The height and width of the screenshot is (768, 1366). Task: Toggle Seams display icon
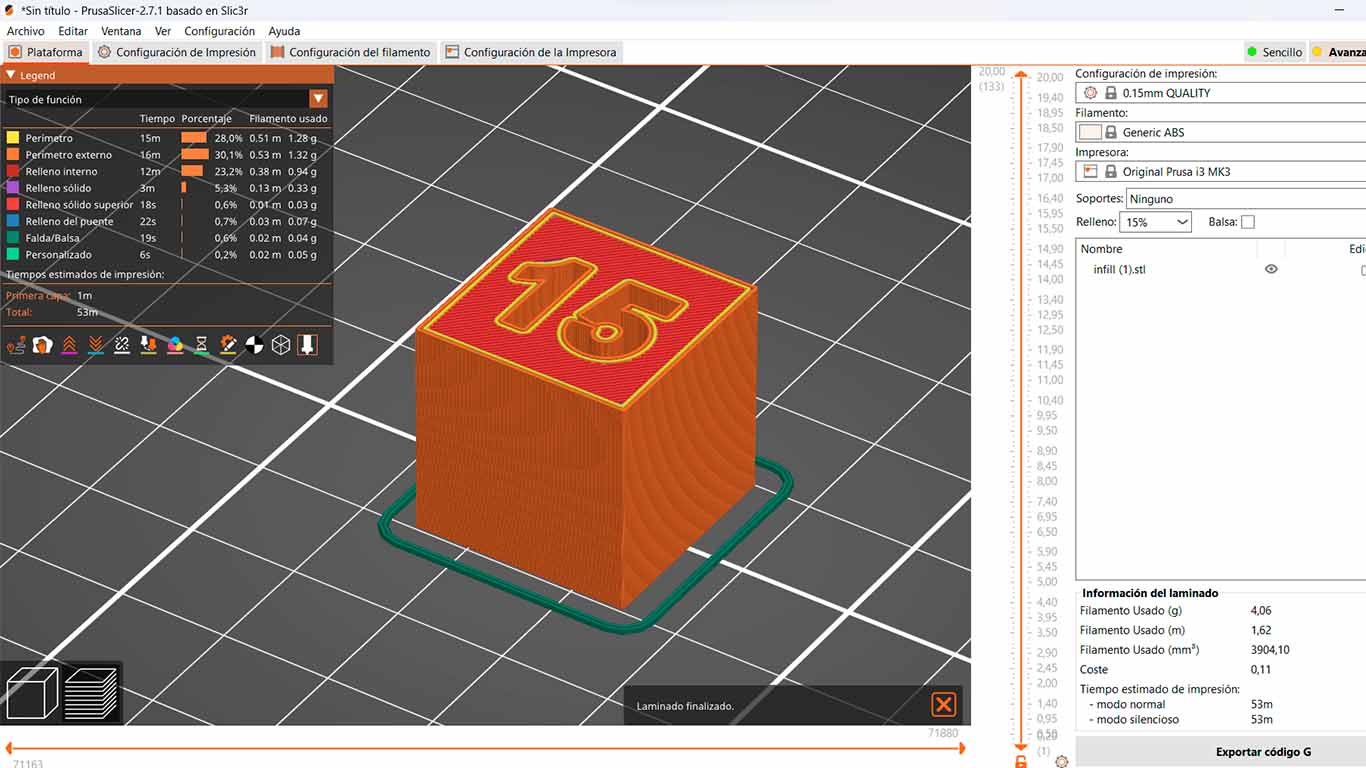[x=122, y=345]
